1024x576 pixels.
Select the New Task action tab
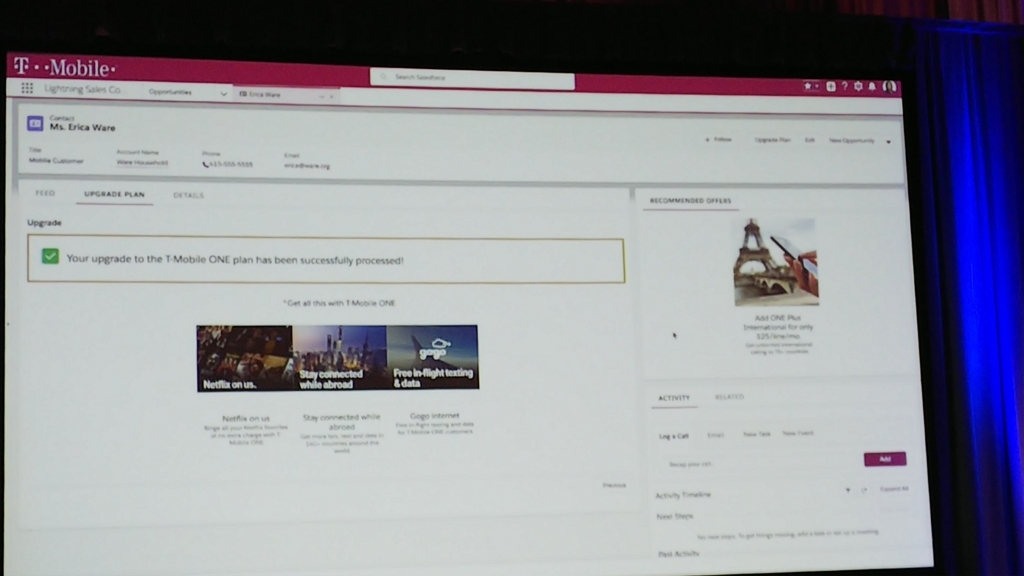point(757,434)
